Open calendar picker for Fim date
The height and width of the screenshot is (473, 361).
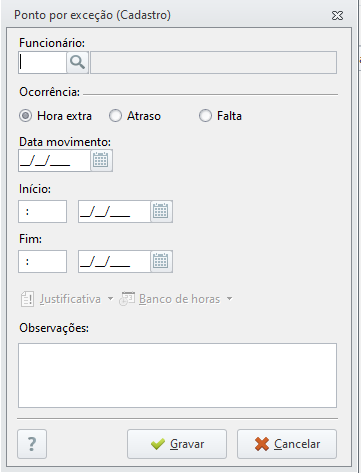coord(161,261)
